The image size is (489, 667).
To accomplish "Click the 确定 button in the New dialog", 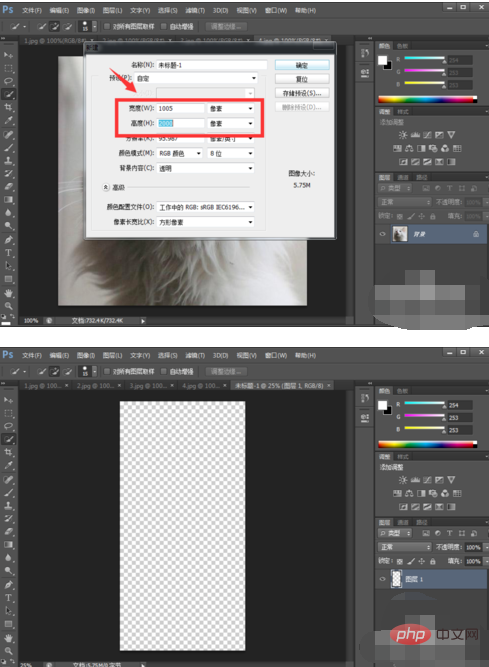I will click(x=302, y=65).
